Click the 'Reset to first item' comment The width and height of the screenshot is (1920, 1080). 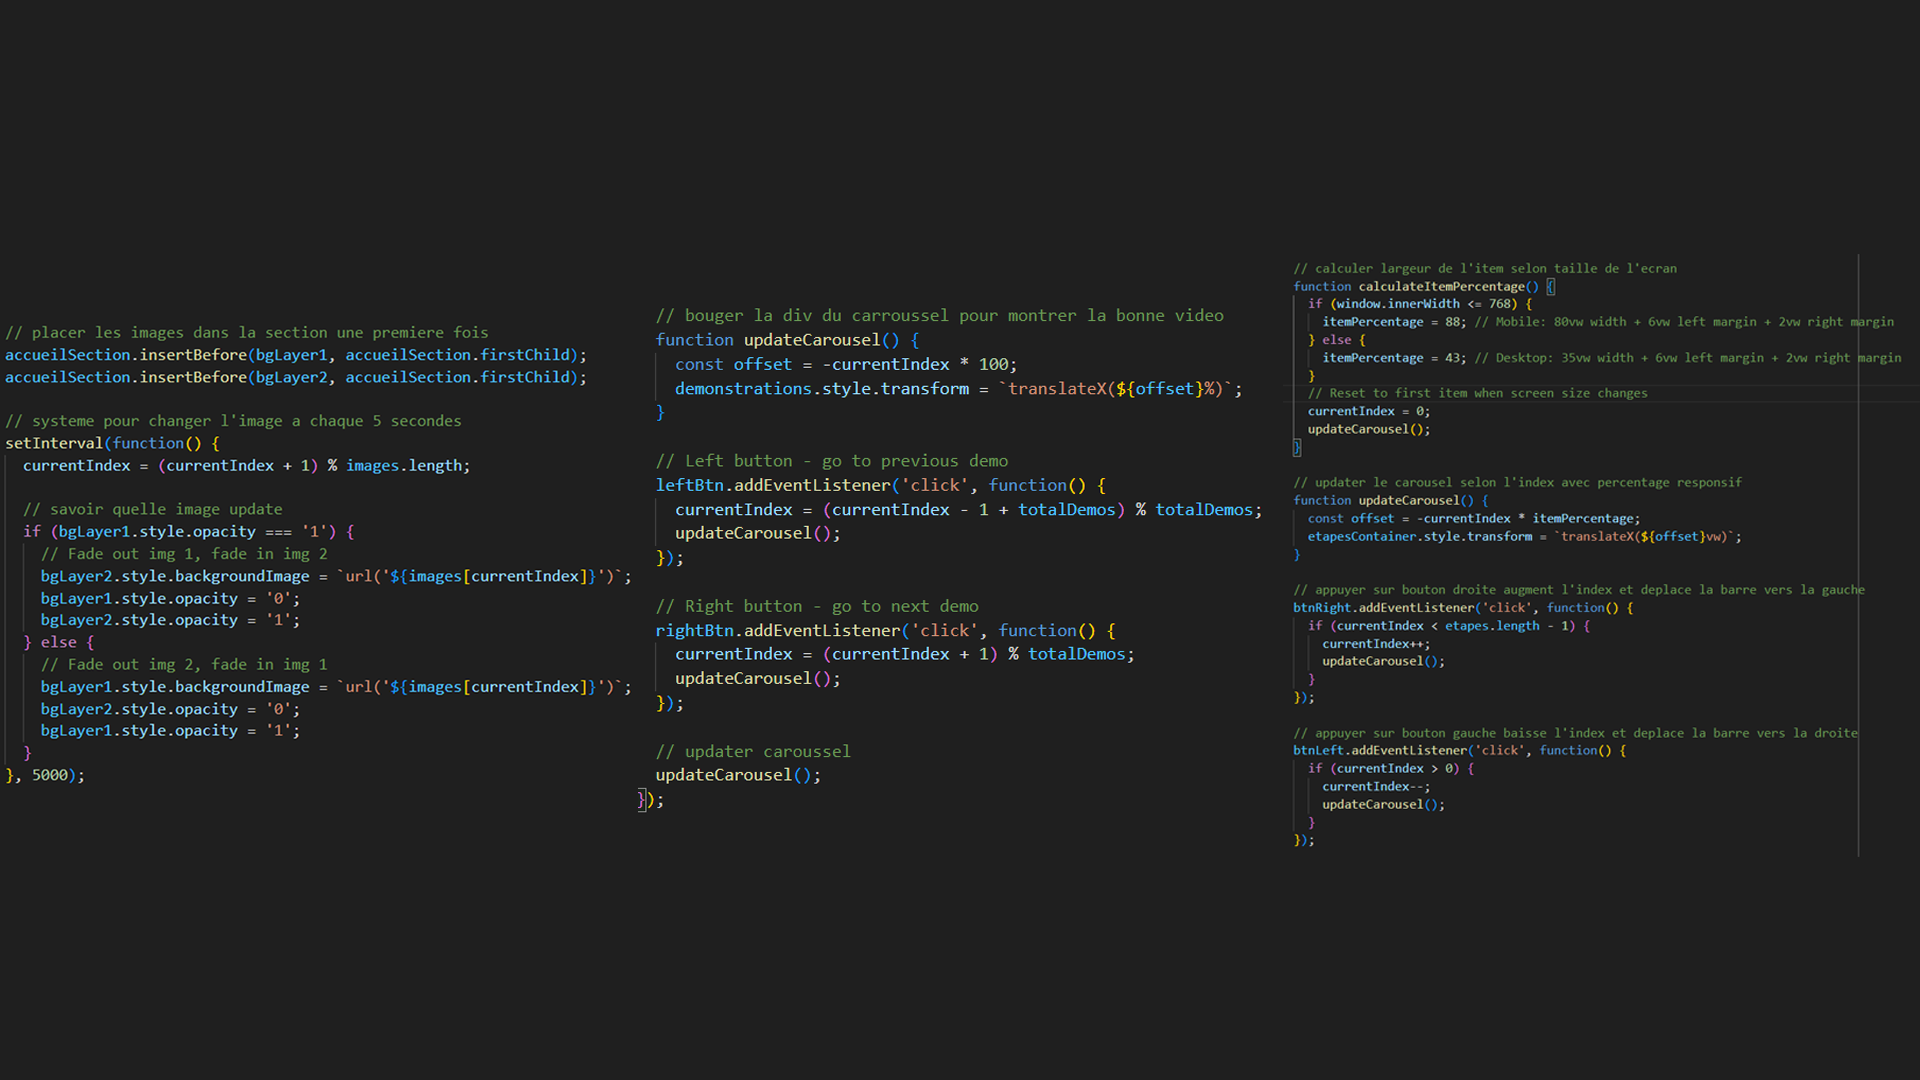[1477, 393]
